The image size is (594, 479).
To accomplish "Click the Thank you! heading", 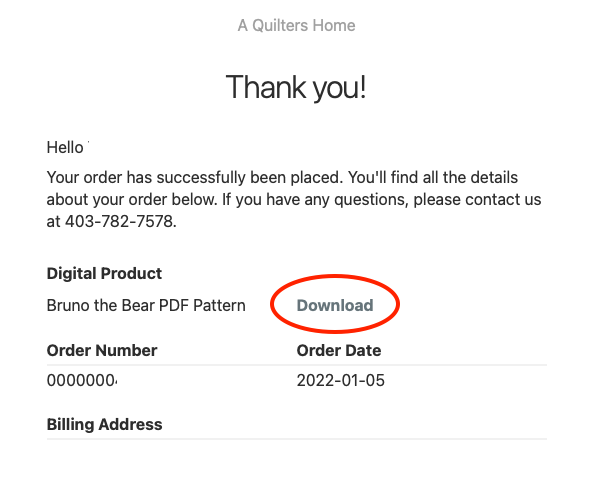I will 296,87.
